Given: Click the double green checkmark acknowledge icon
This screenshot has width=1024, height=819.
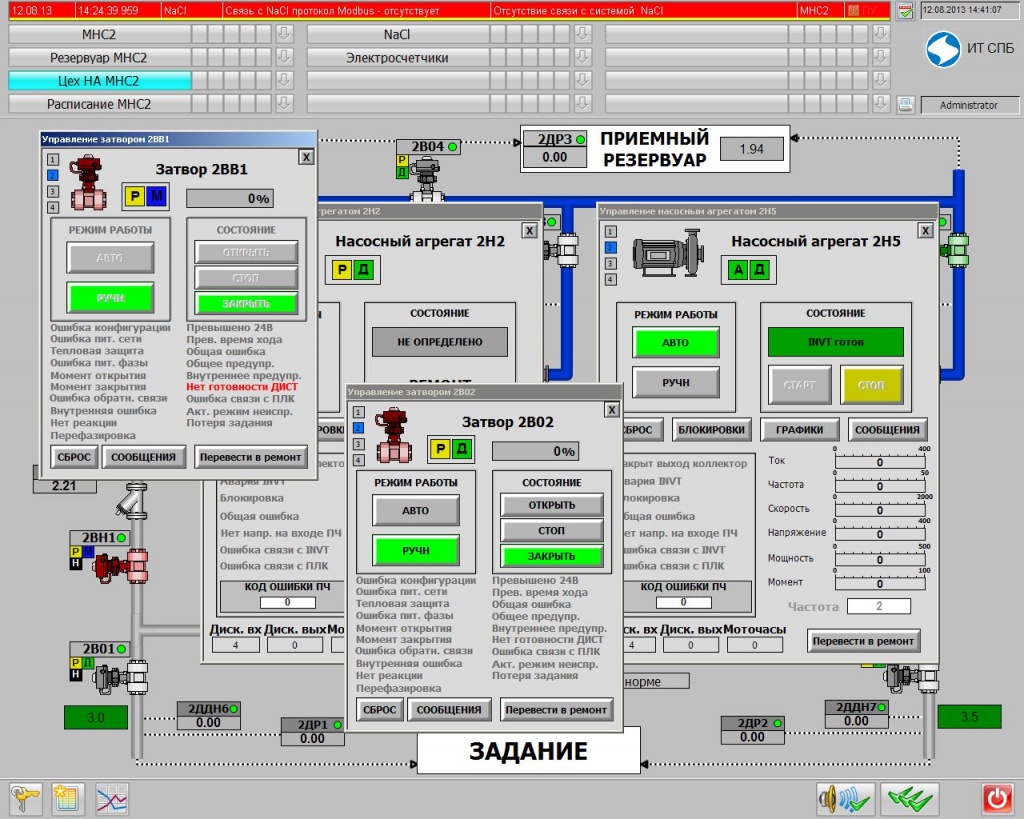Looking at the screenshot, I should pos(910,798).
